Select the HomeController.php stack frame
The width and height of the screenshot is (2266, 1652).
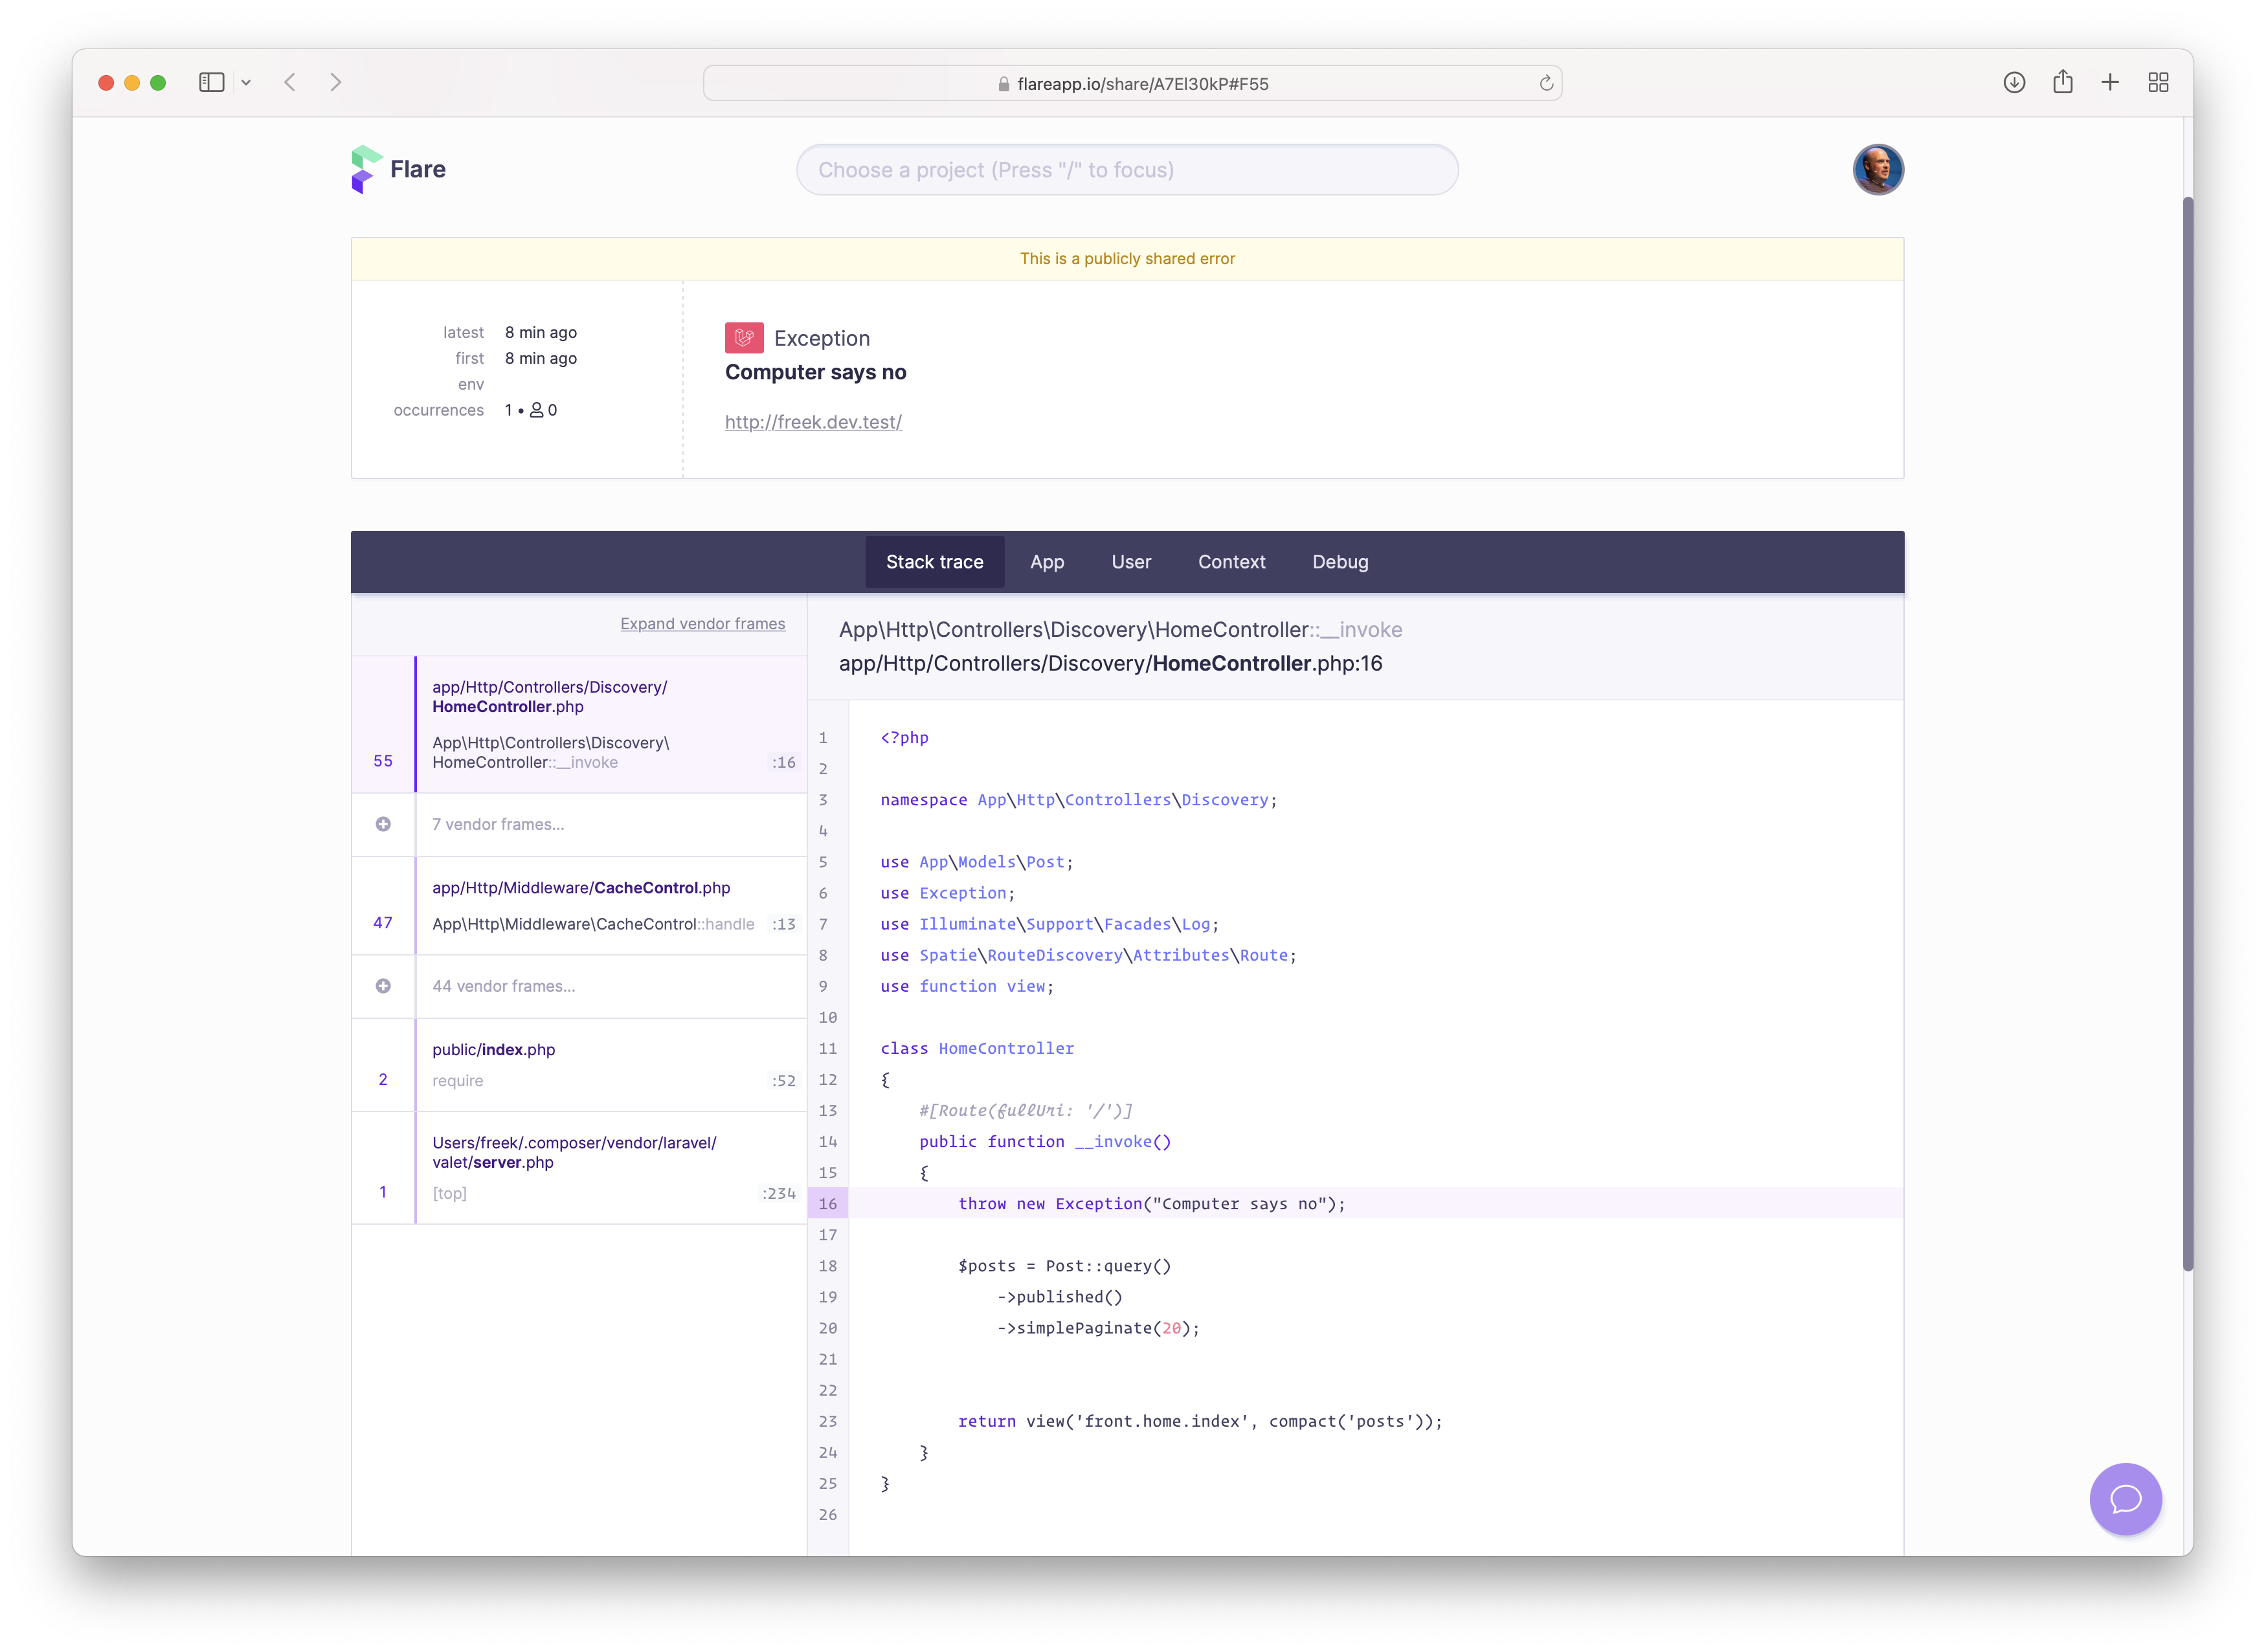click(x=579, y=724)
